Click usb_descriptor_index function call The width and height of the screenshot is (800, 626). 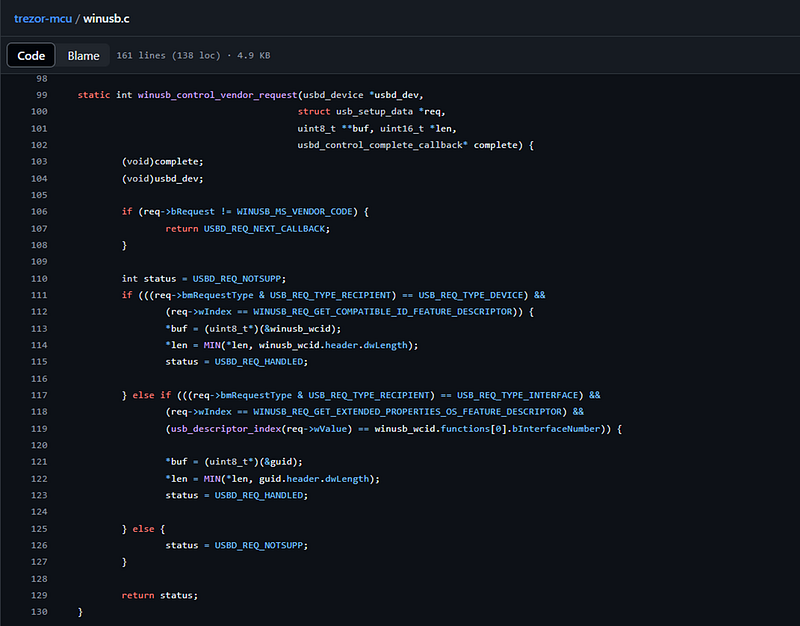pyautogui.click(x=226, y=429)
